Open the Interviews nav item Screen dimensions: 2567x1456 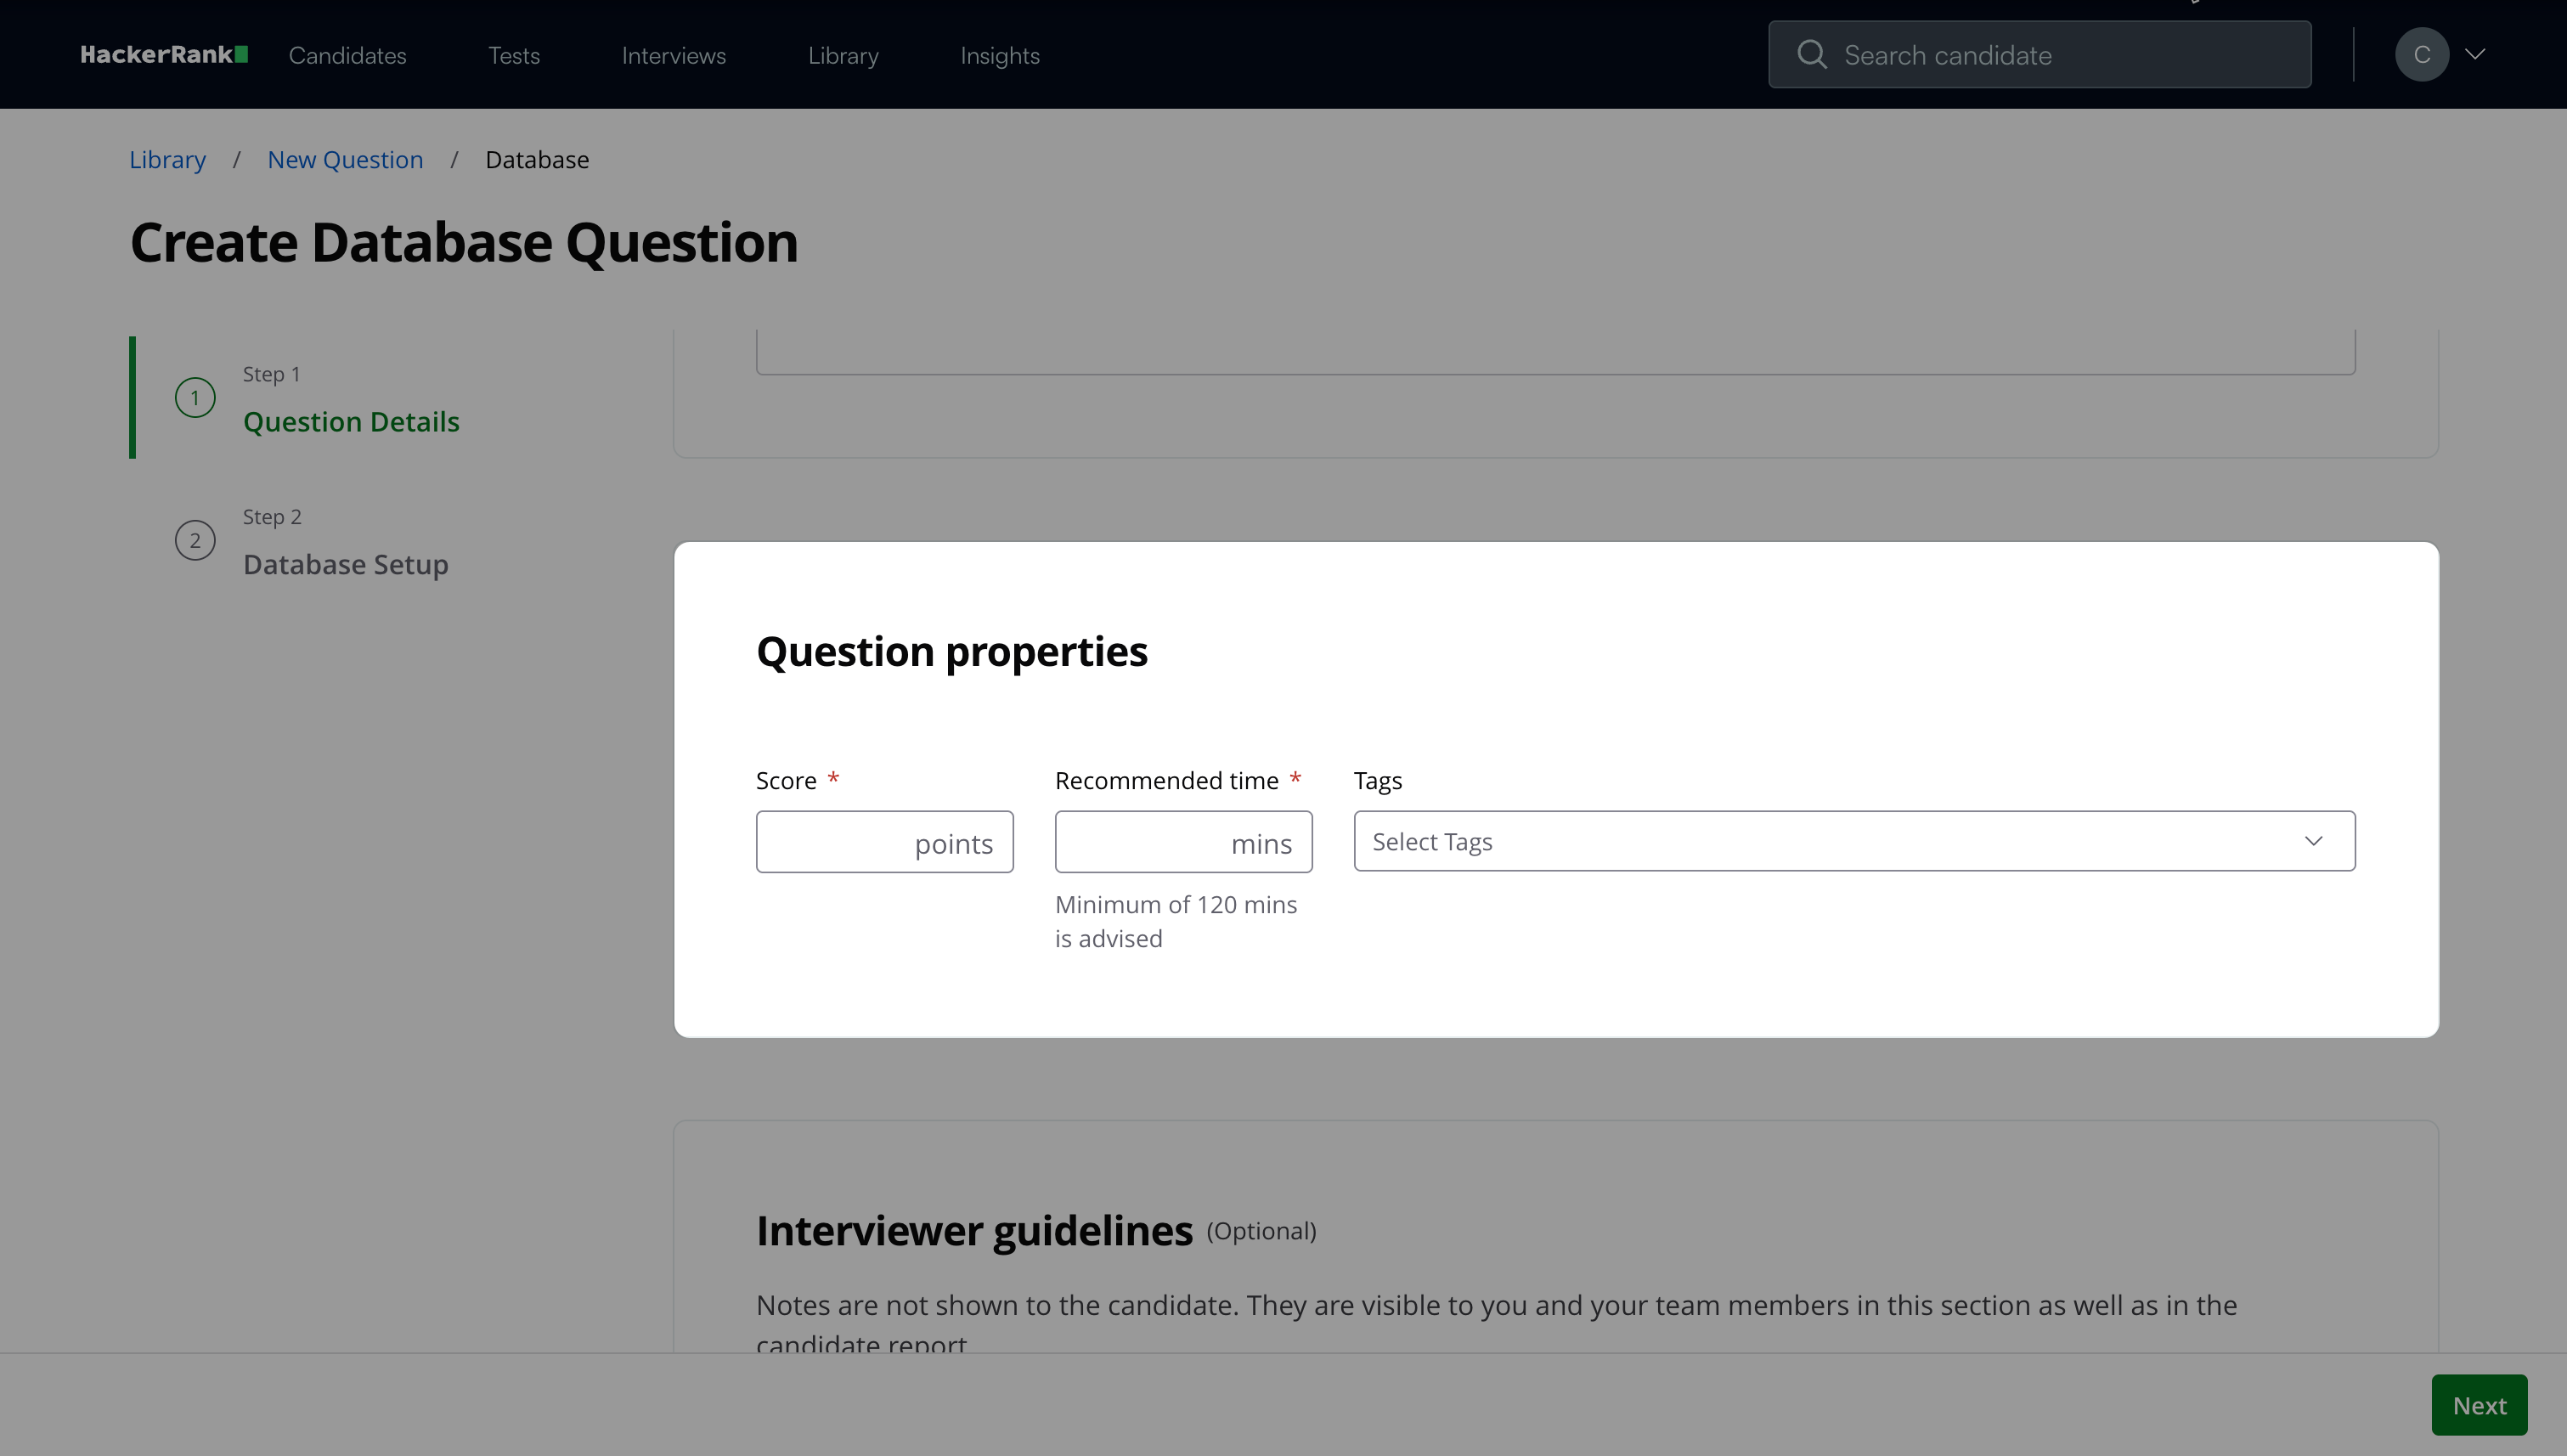673,56
